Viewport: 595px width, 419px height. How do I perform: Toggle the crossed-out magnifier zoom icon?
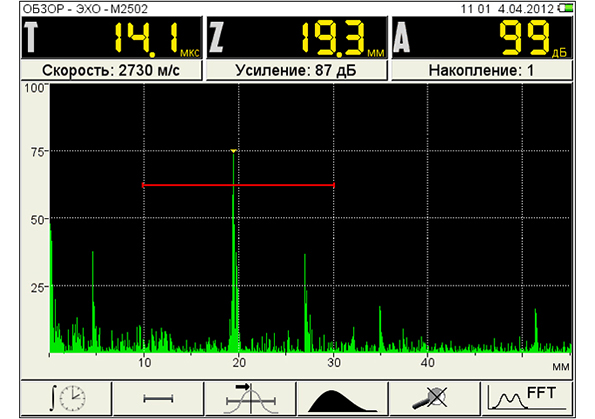pos(435,398)
